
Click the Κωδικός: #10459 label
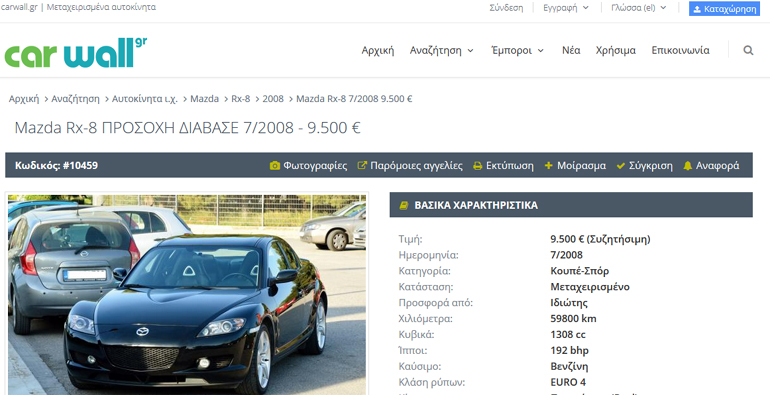56,166
